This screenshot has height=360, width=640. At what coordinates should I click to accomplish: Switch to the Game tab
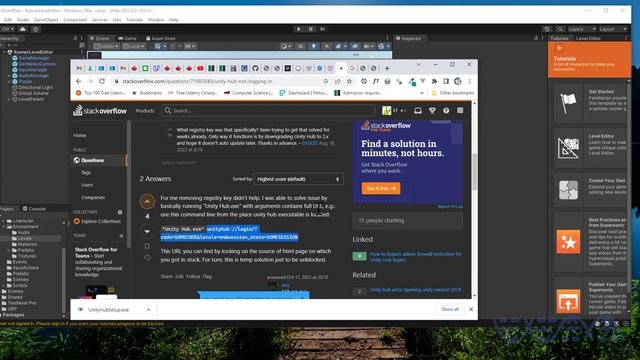click(x=127, y=38)
